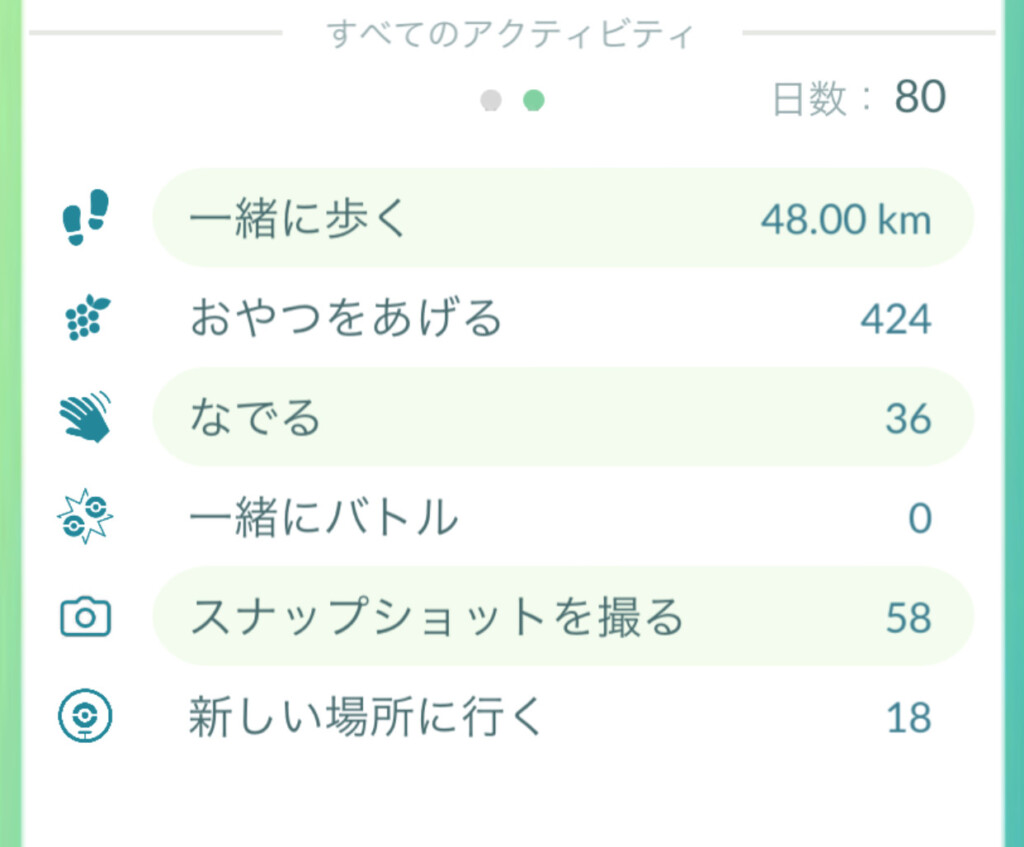Tap the 48.00 km distance value
The height and width of the screenshot is (847, 1024).
pos(845,219)
